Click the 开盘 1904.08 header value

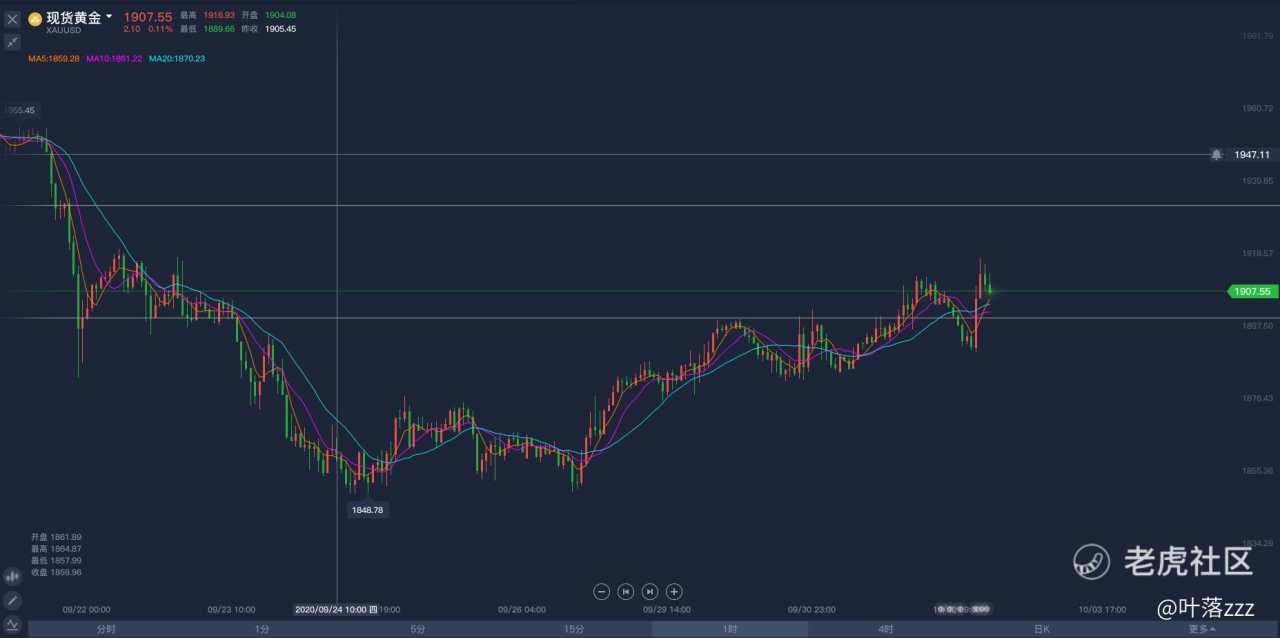[269, 15]
